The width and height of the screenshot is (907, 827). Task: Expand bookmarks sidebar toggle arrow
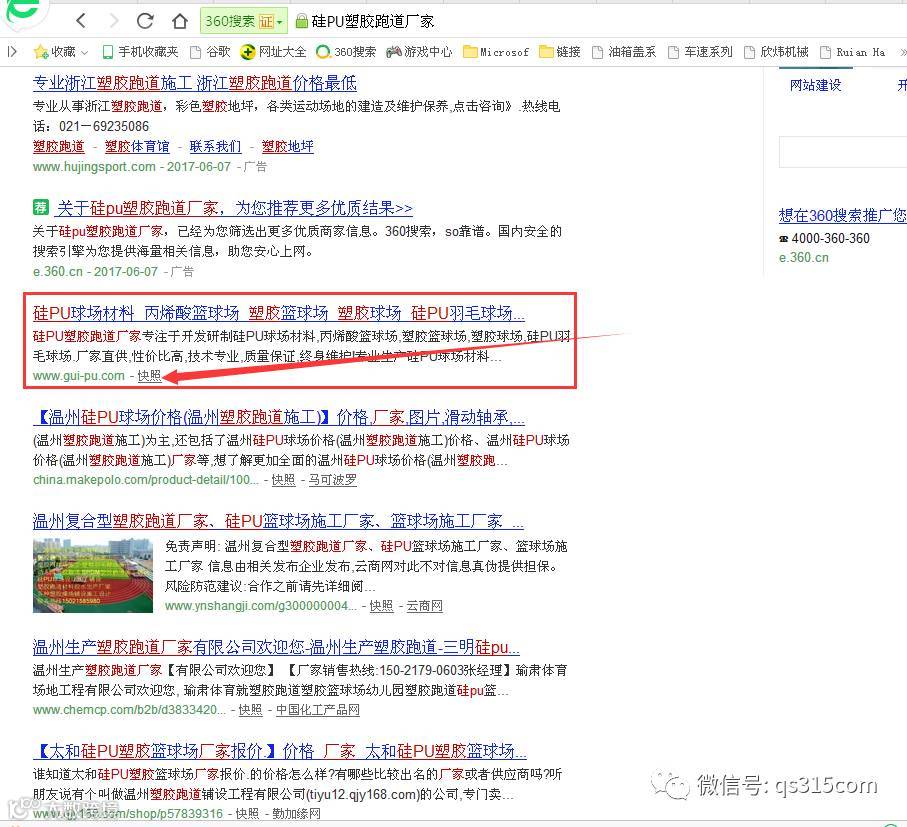pos(12,52)
